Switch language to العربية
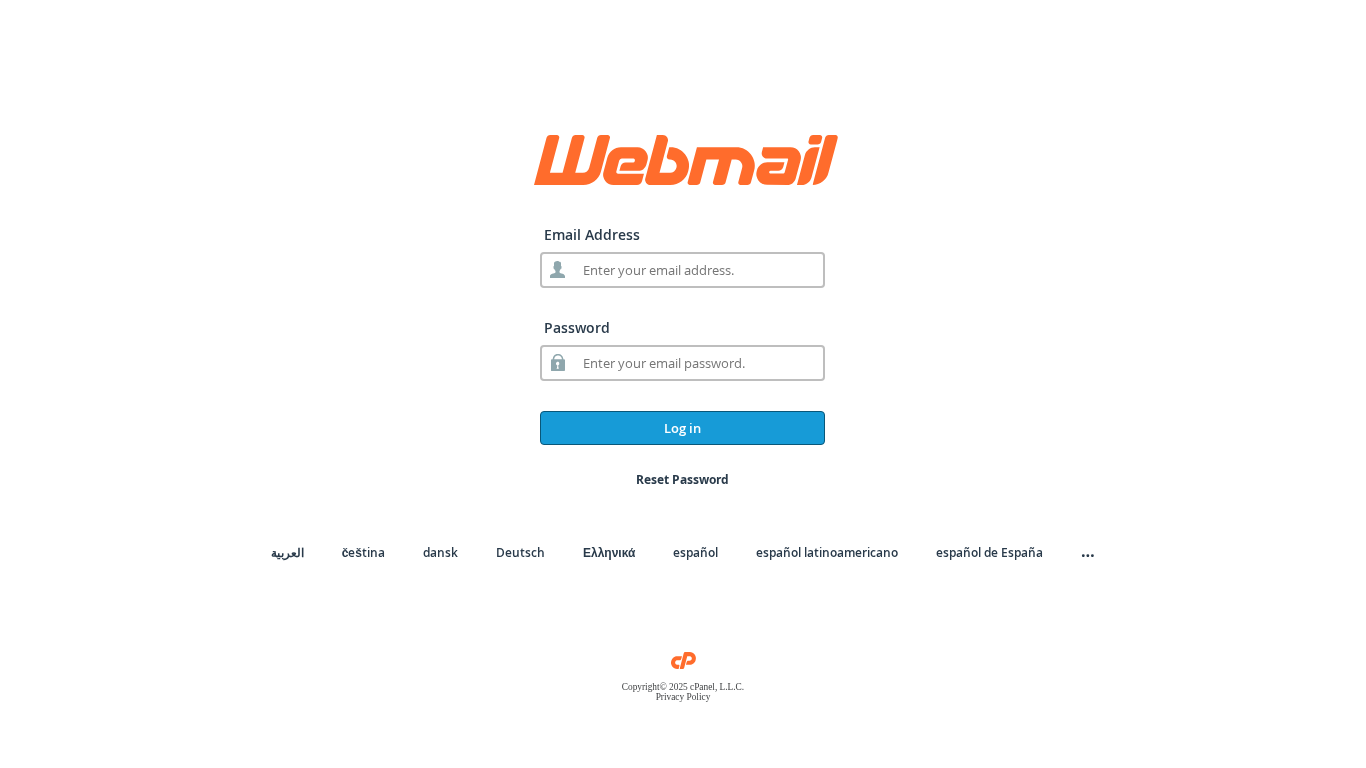1366x768 pixels. tap(287, 553)
